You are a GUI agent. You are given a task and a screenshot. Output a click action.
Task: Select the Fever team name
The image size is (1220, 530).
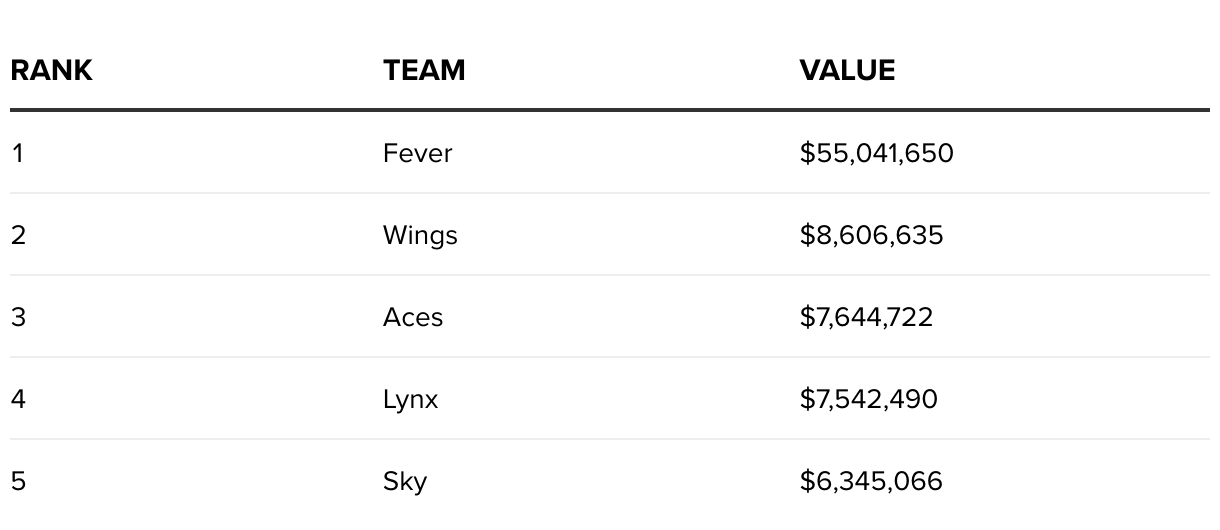(417, 153)
